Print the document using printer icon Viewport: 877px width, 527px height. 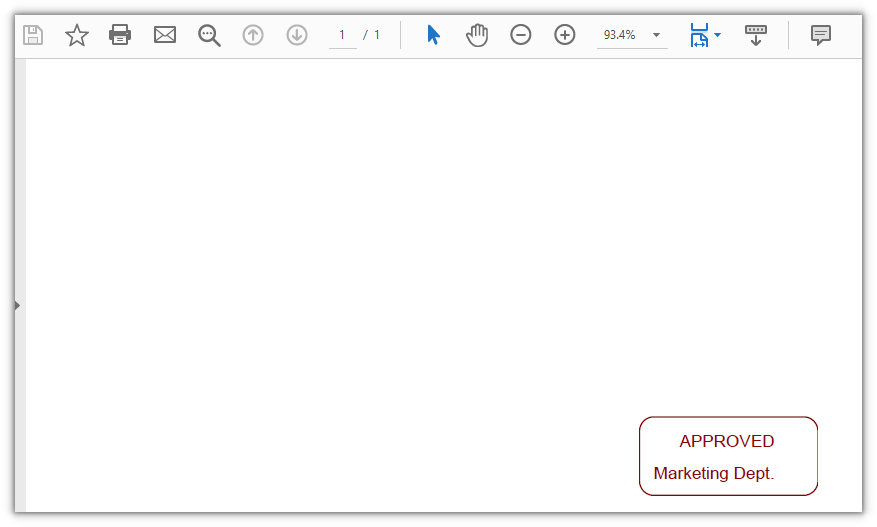point(120,35)
